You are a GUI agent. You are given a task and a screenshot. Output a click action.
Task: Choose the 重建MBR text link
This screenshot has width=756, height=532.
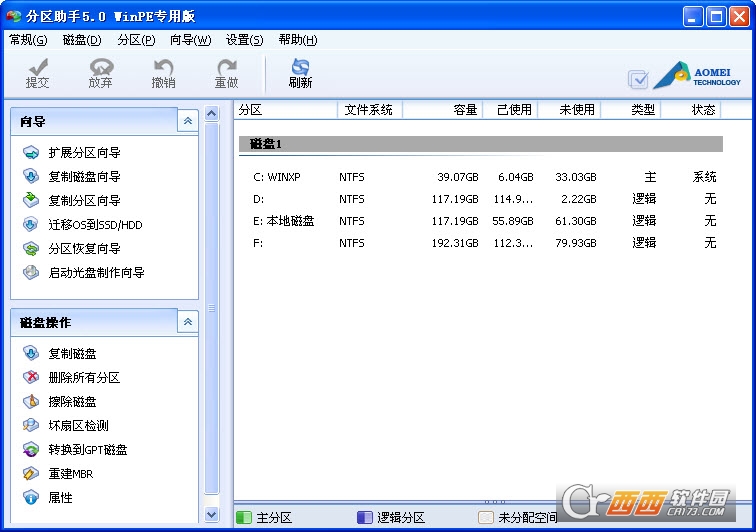click(x=71, y=474)
